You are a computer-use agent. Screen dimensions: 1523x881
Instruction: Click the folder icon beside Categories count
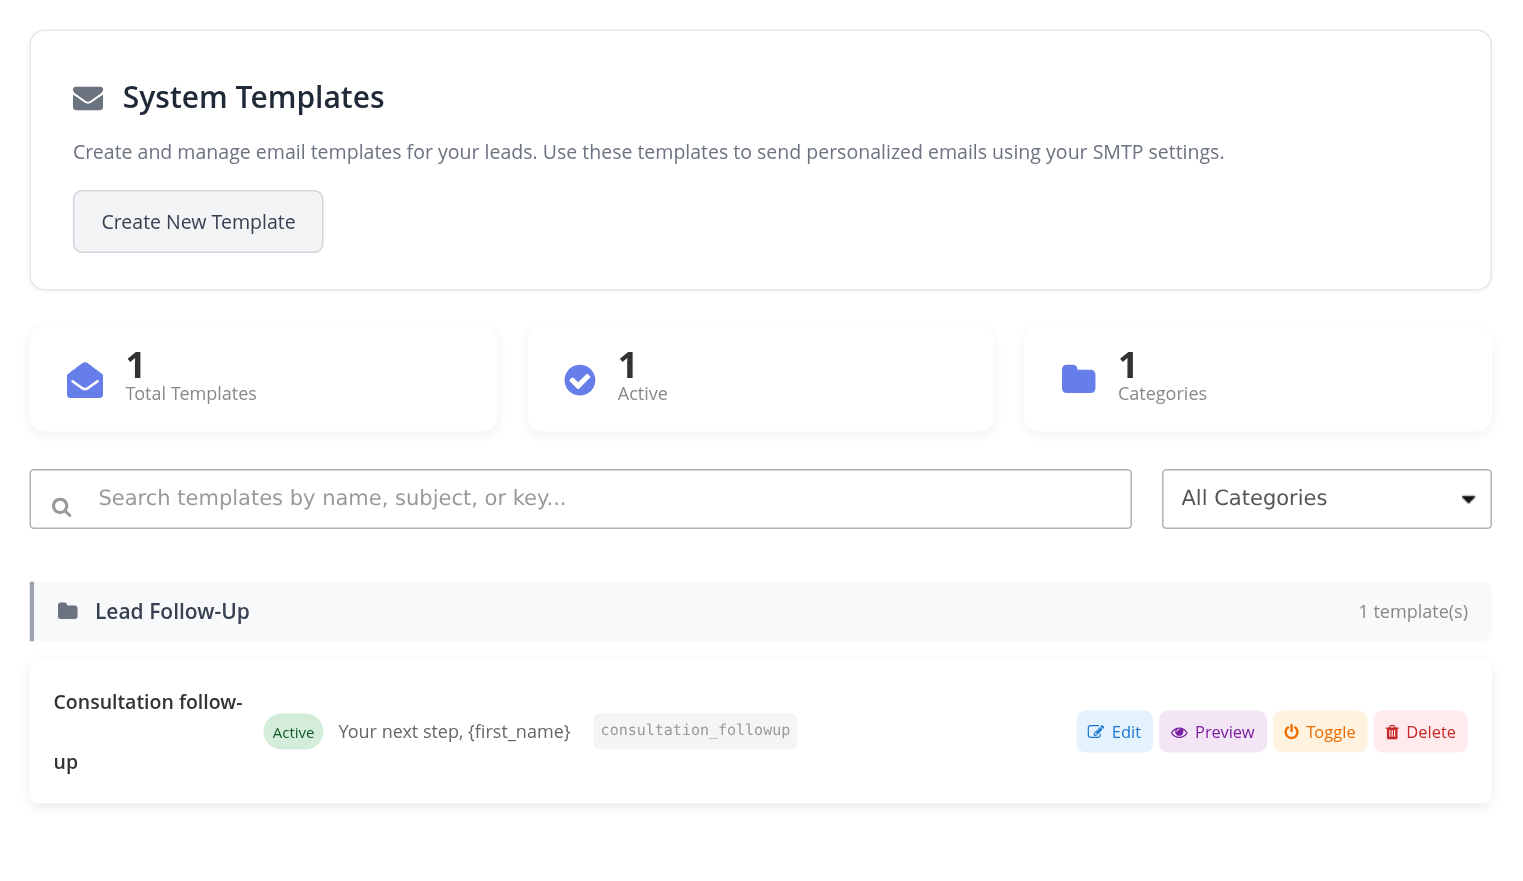coord(1078,380)
